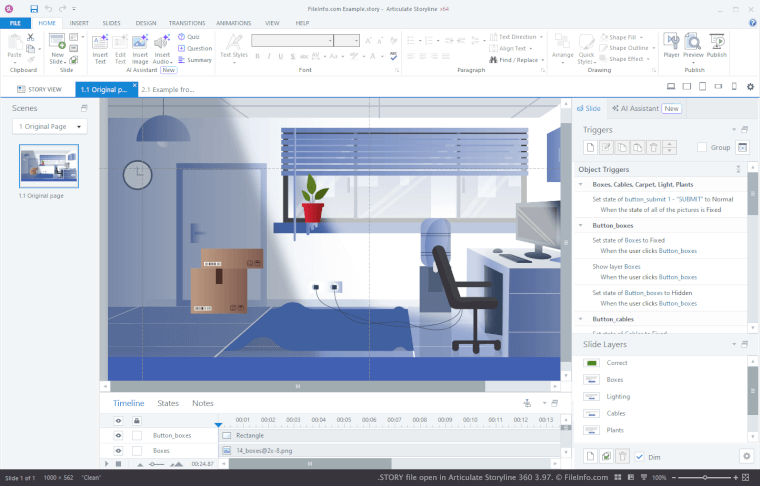The image size is (760, 486).
Task: Click the Save icon in title bar
Action: pos(34,8)
